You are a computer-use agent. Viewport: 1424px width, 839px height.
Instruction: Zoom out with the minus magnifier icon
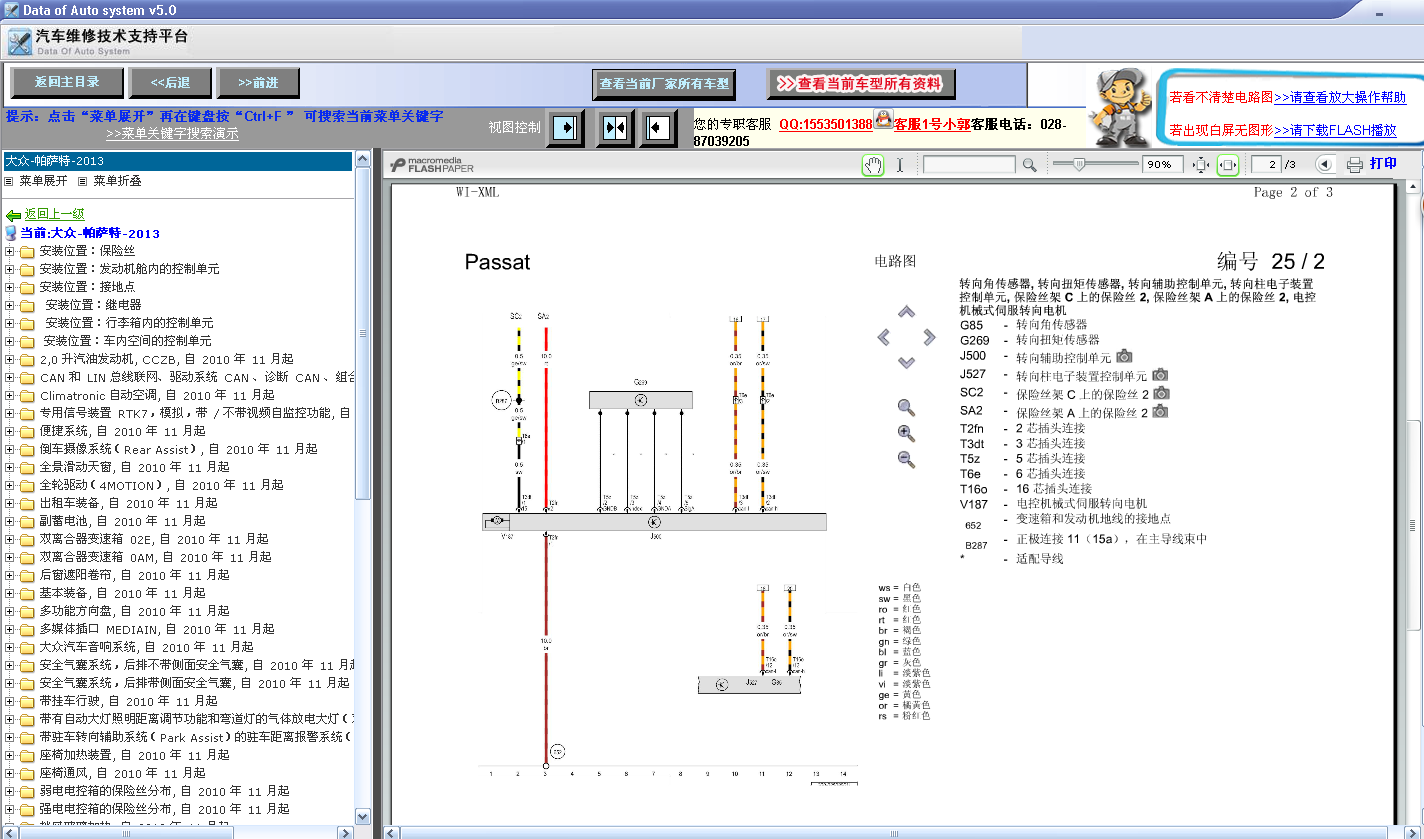(x=906, y=459)
